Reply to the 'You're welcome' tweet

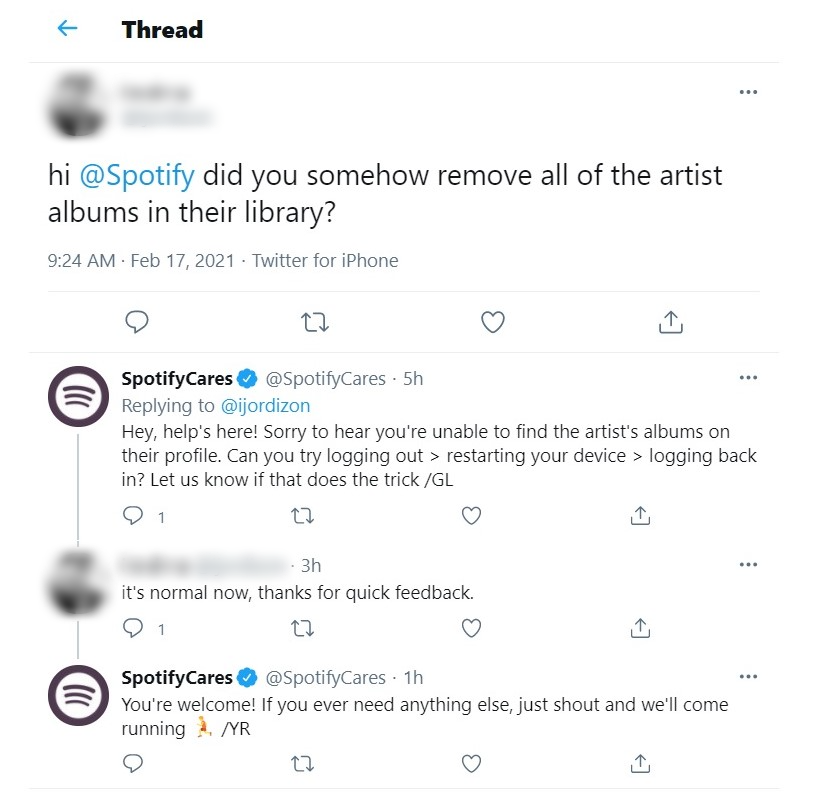click(133, 764)
